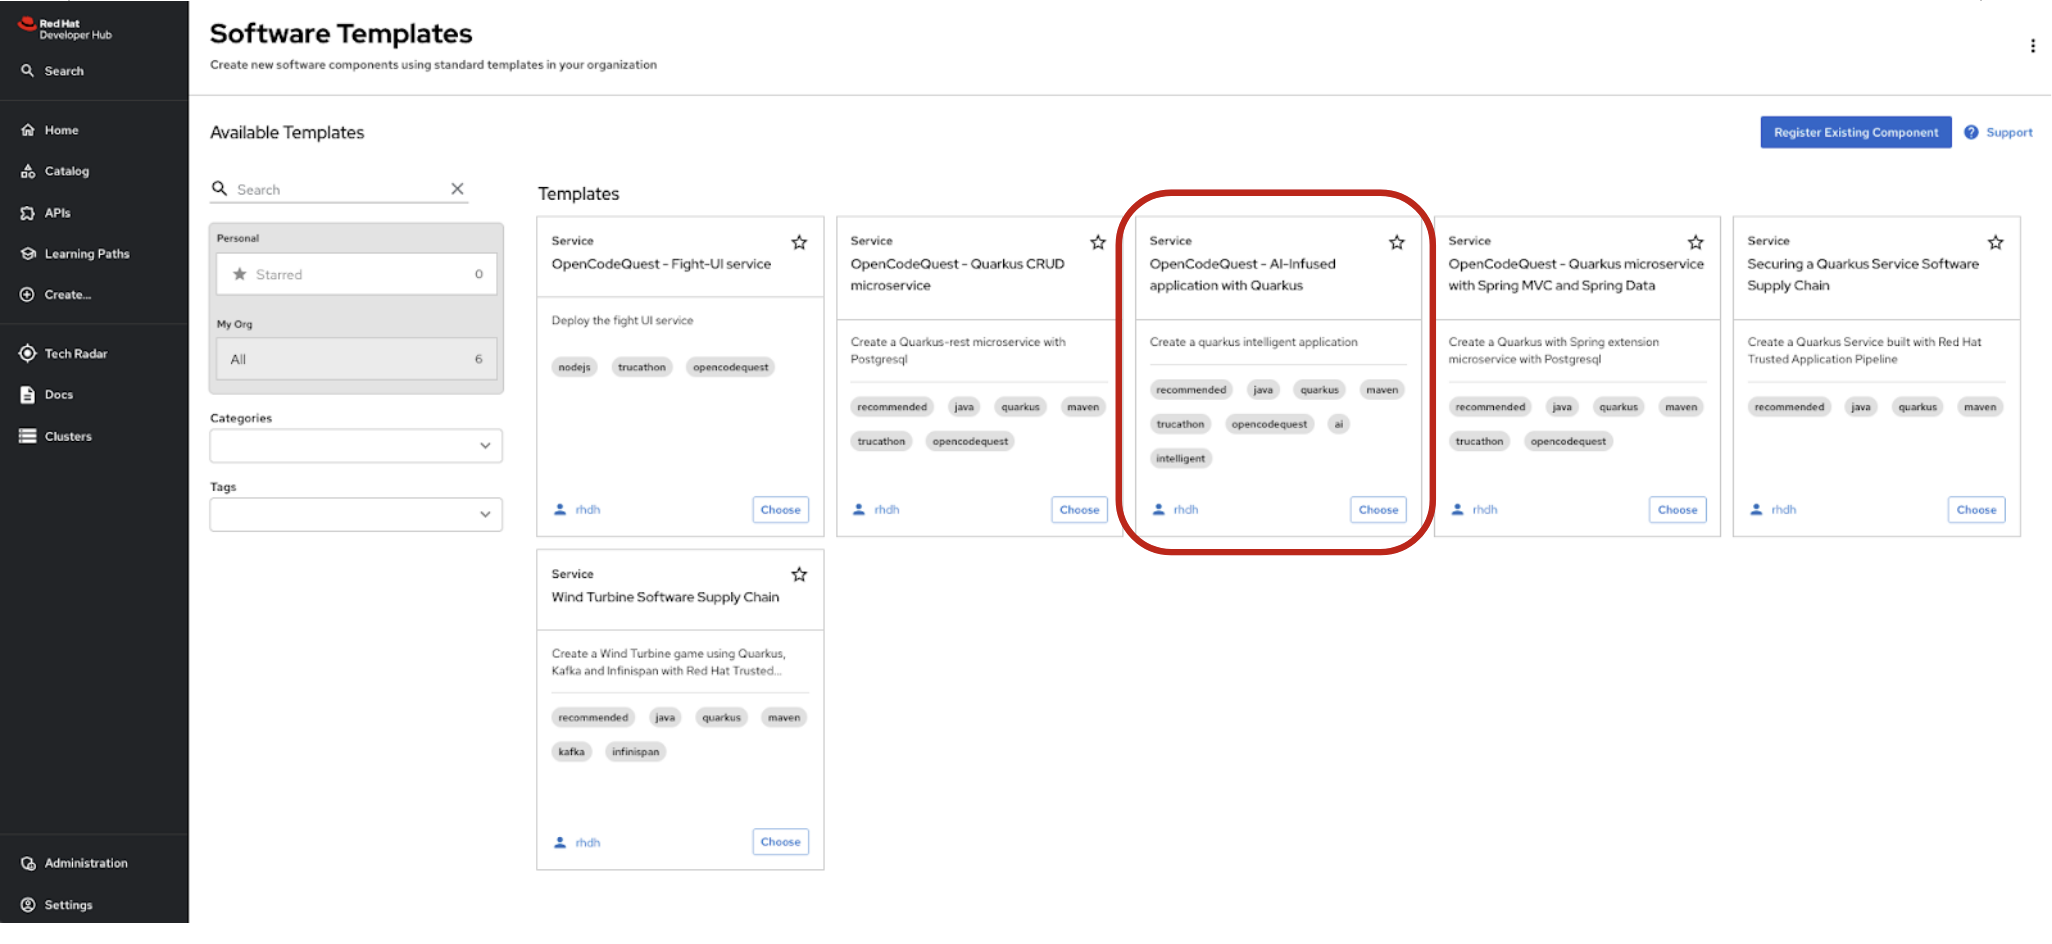
Task: Choose the Securing a Quarkus Service template
Action: (1976, 510)
